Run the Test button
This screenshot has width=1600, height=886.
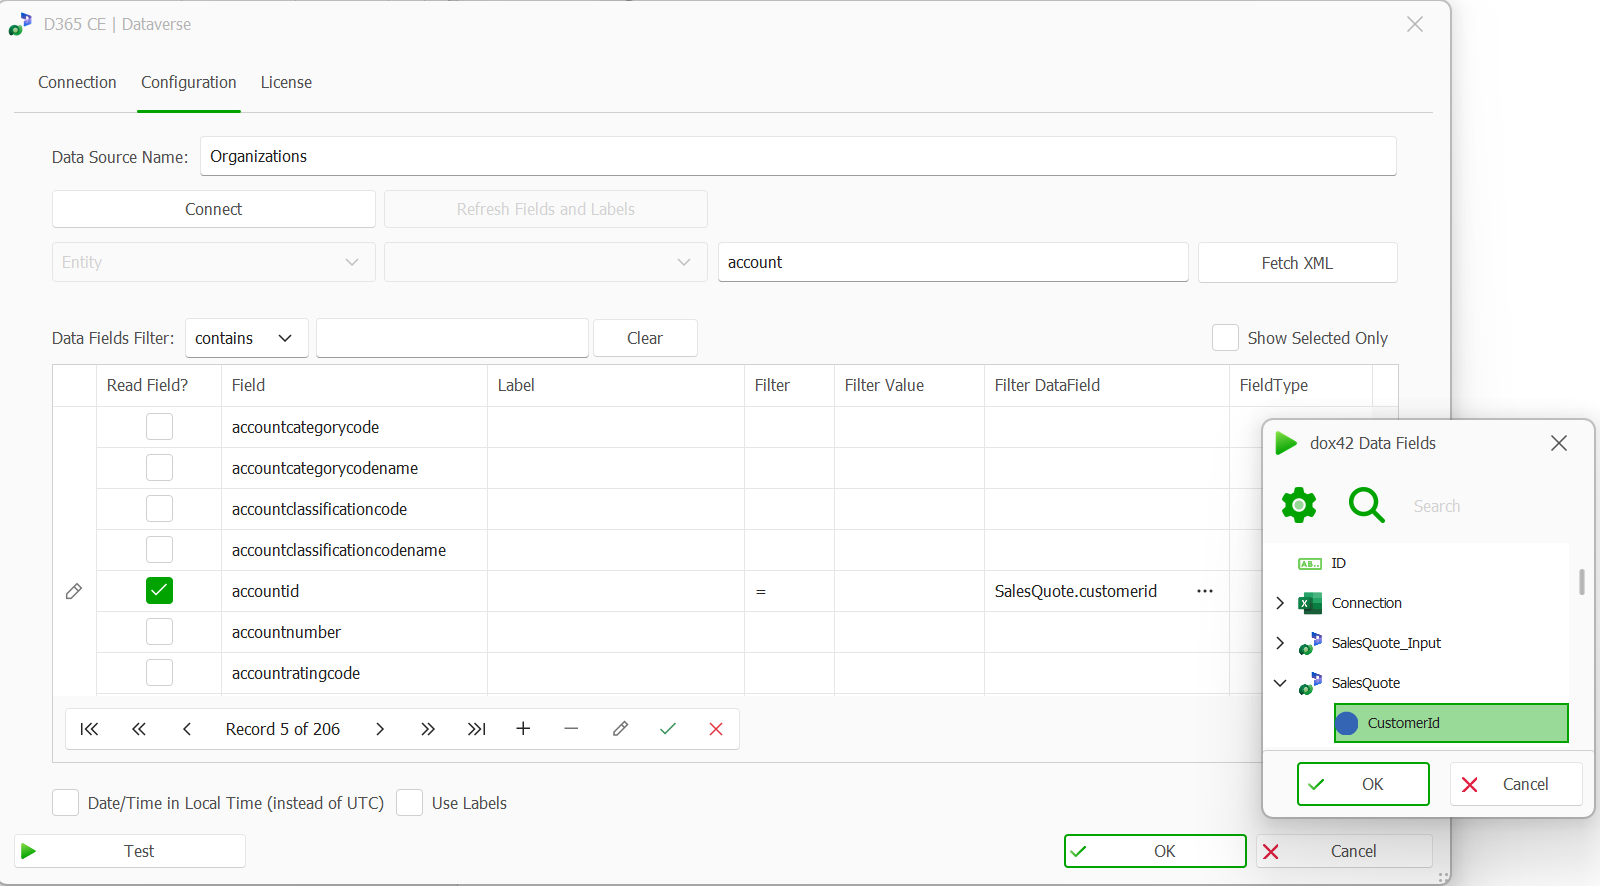[130, 851]
